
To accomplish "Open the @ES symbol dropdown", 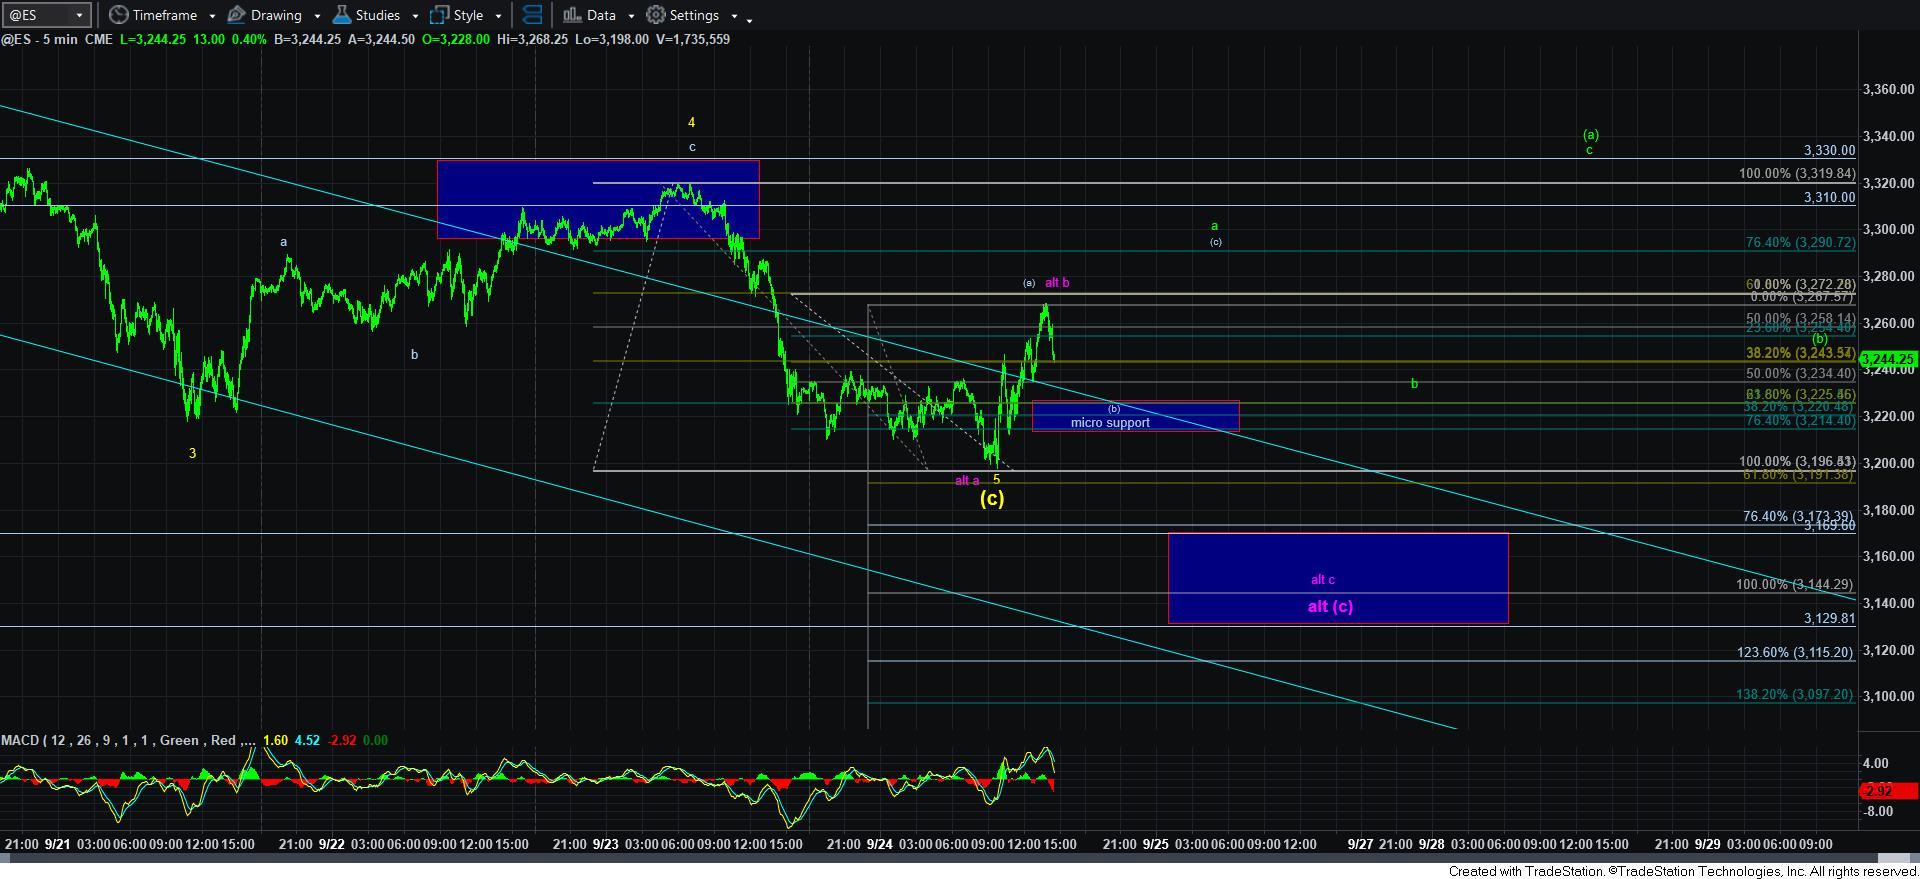I will click(x=46, y=15).
